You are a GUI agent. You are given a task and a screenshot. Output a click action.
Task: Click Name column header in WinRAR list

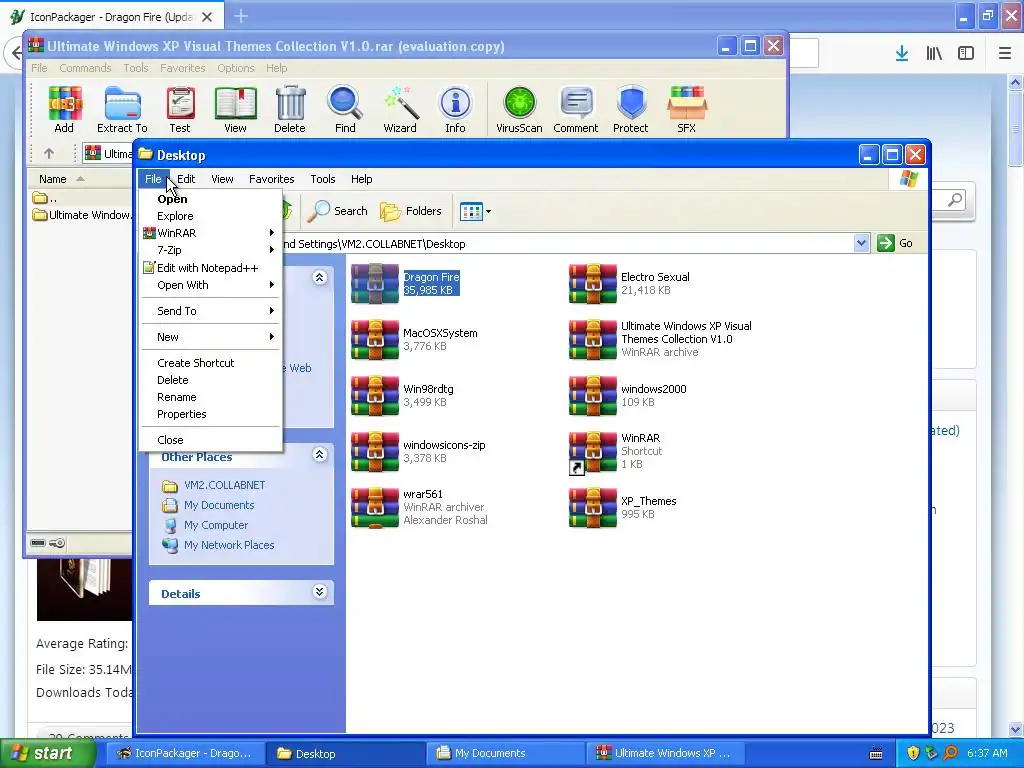(x=78, y=179)
